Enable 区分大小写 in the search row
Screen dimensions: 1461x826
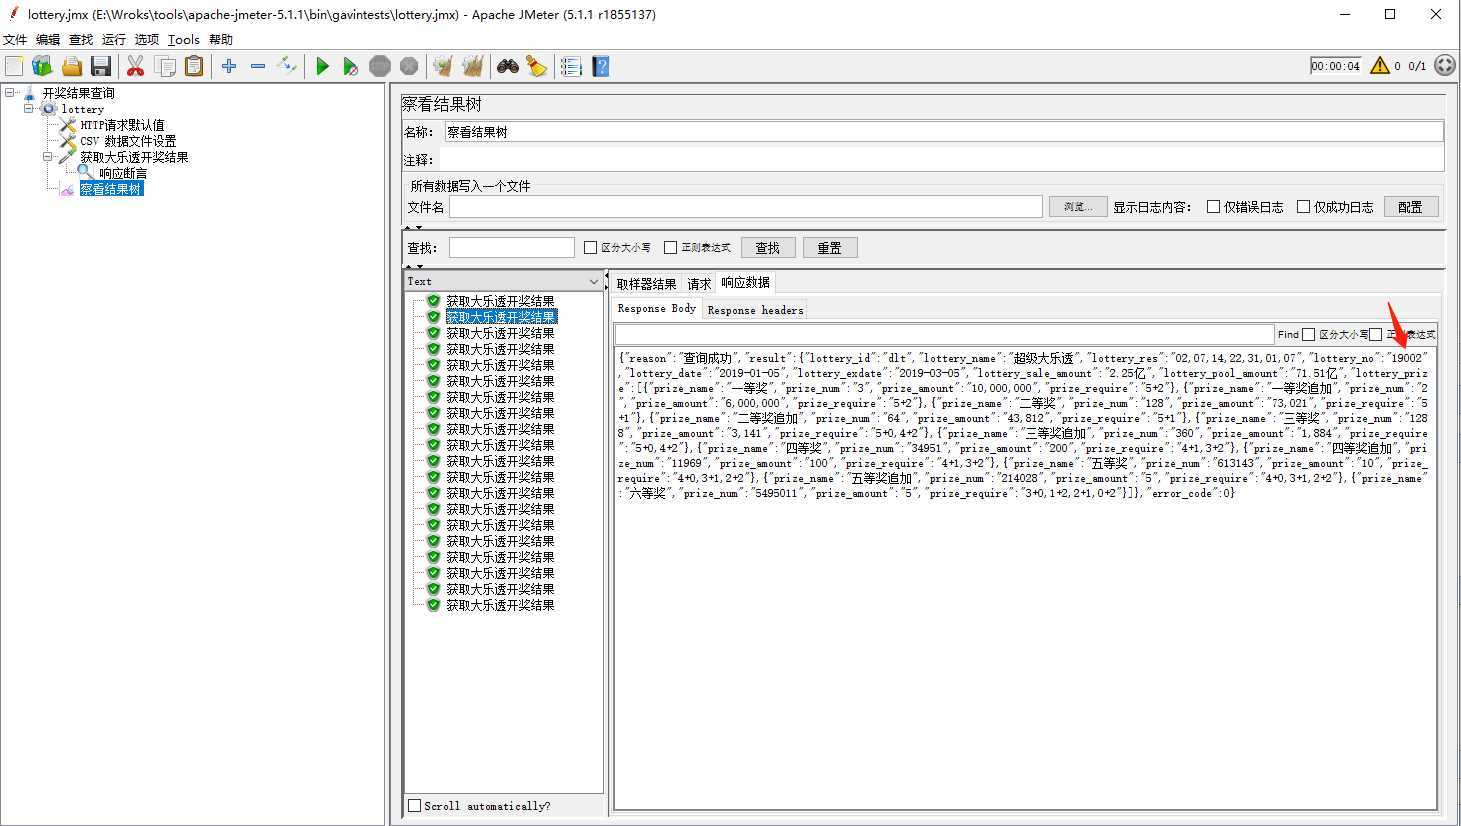[590, 248]
